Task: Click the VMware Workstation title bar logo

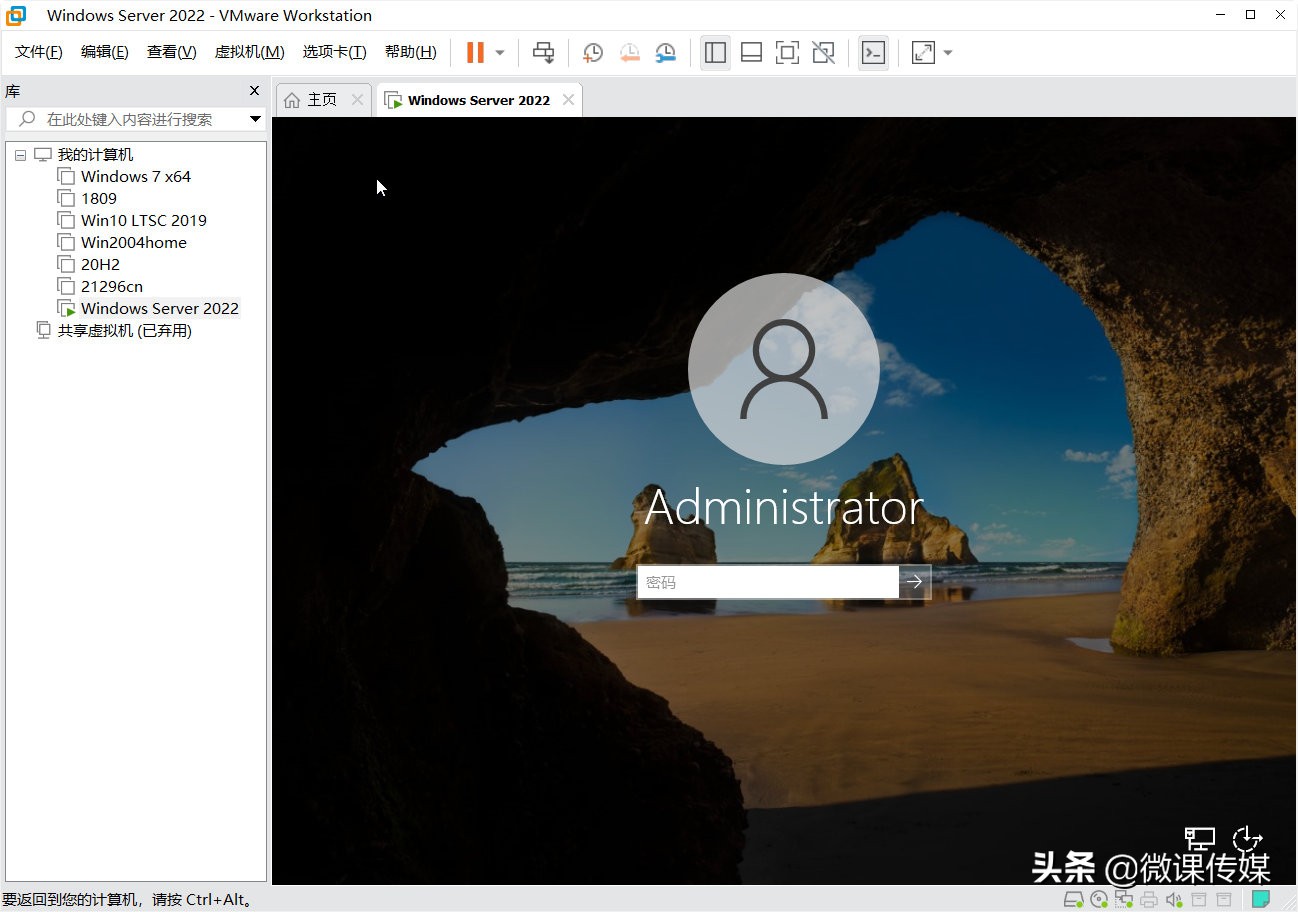Action: [x=16, y=15]
